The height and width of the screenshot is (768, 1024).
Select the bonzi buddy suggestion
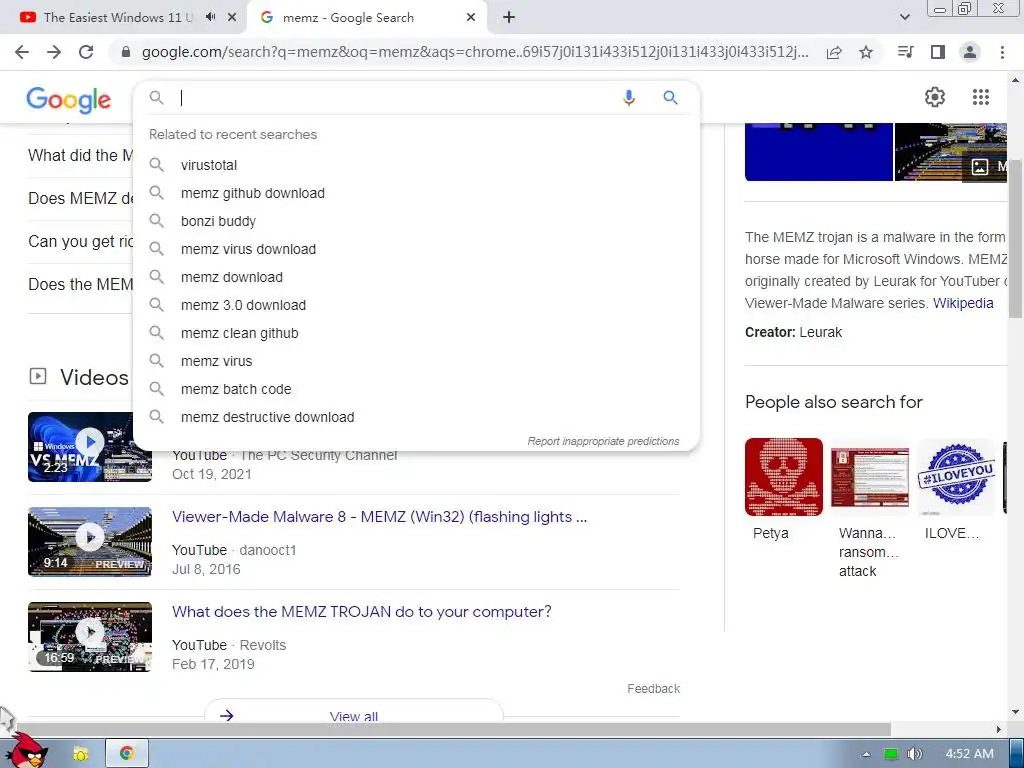pos(417,221)
